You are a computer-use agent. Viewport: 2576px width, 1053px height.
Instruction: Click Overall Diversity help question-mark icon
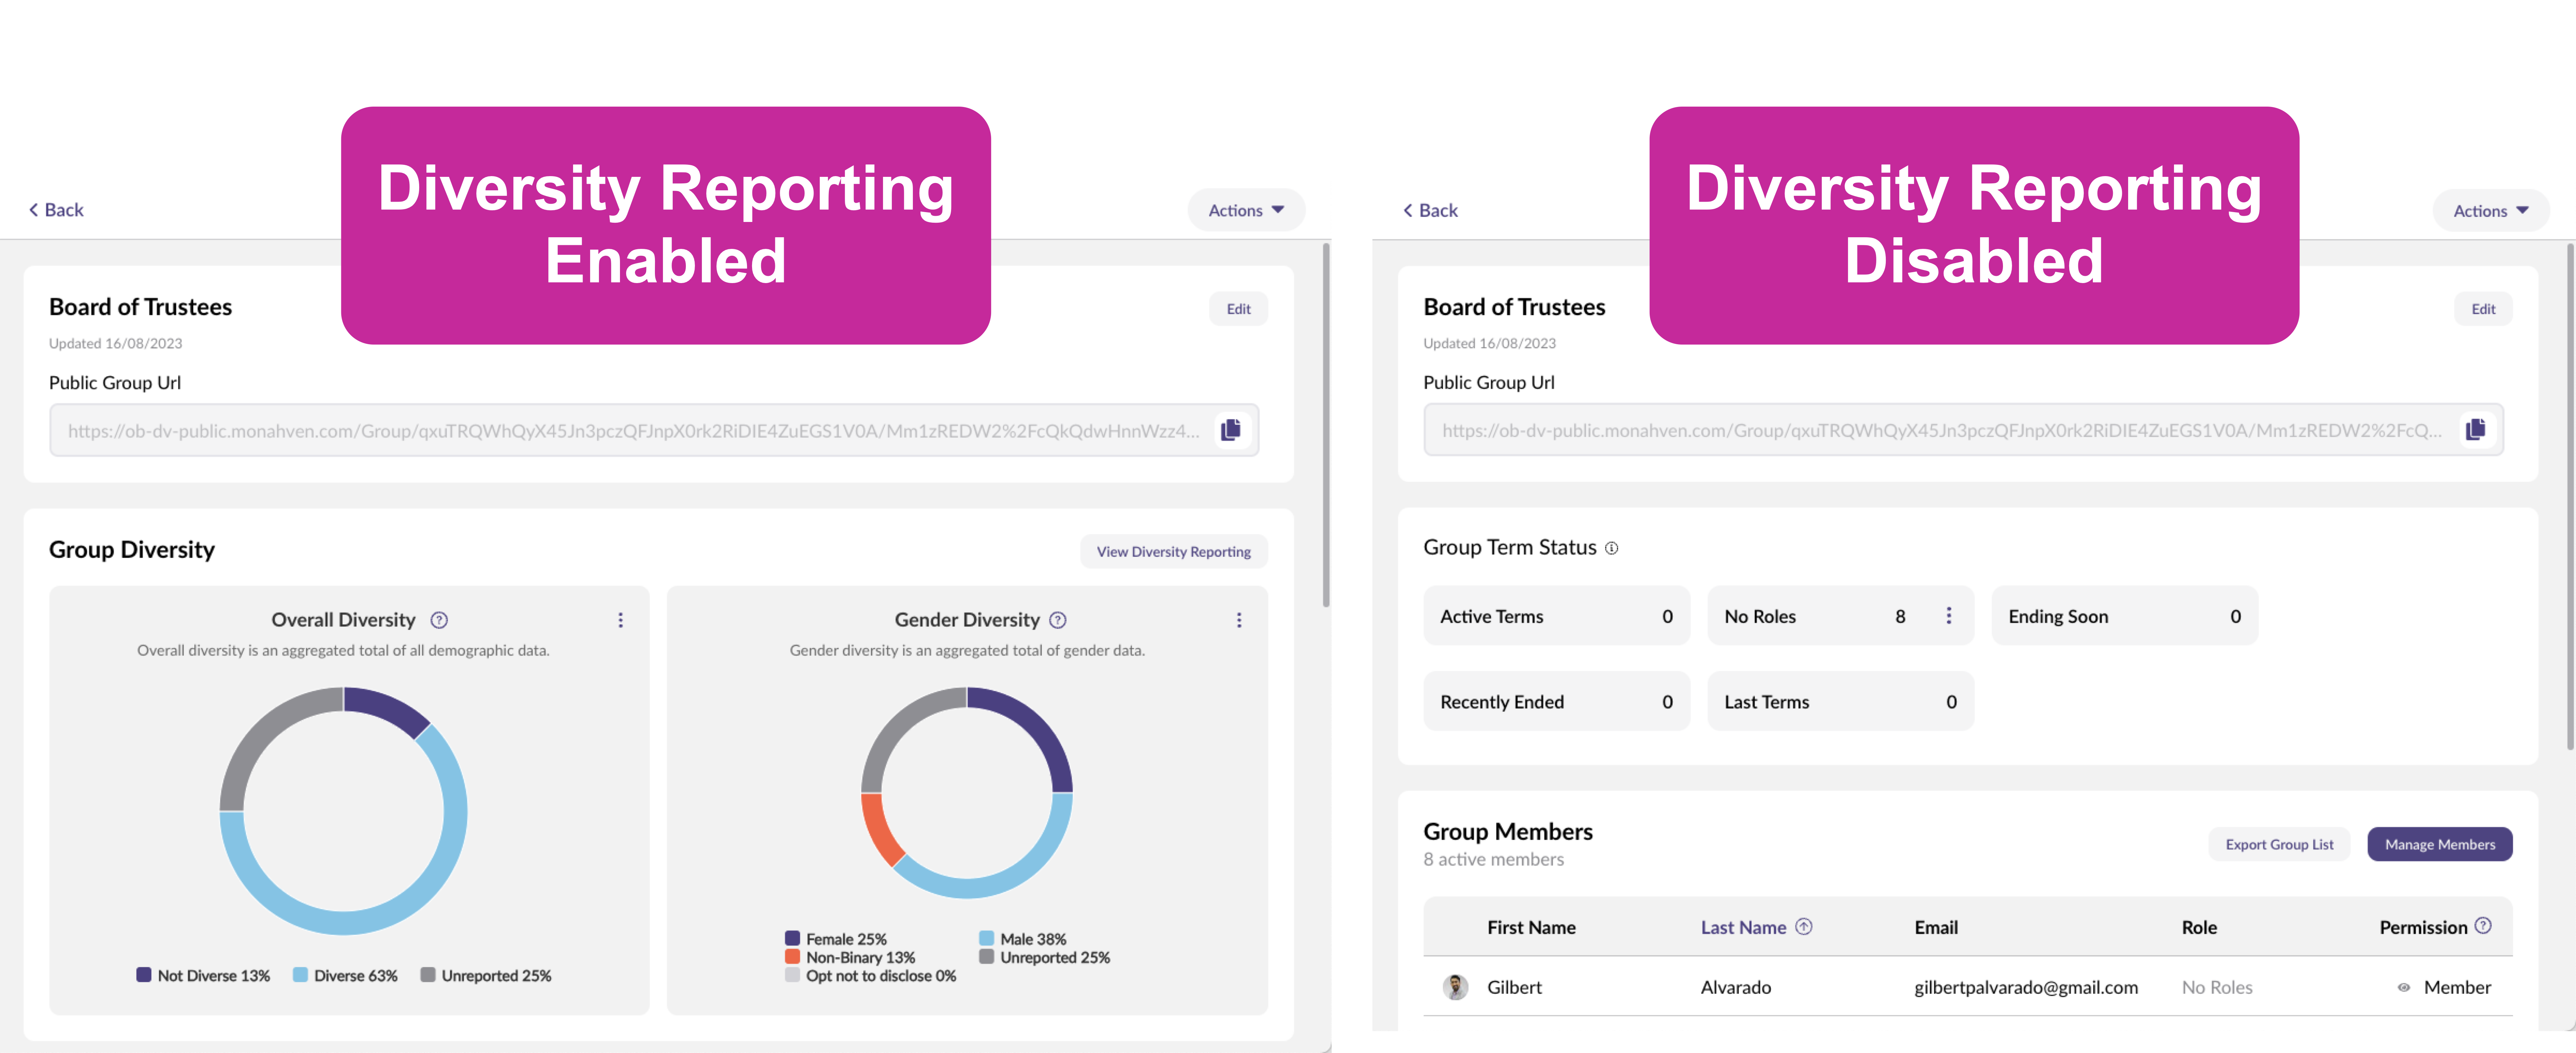pyautogui.click(x=439, y=620)
